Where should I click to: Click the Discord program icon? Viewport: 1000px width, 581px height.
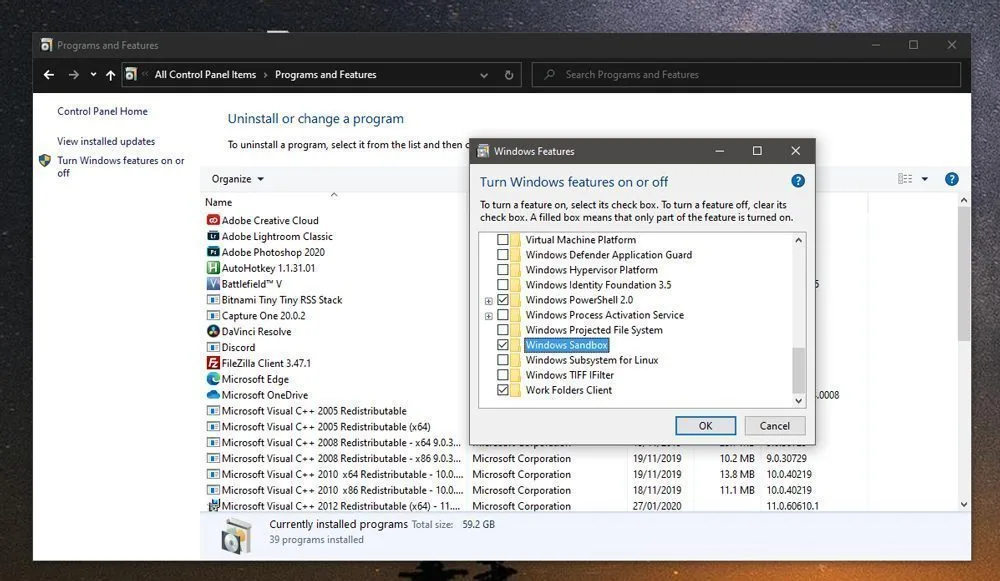point(213,347)
